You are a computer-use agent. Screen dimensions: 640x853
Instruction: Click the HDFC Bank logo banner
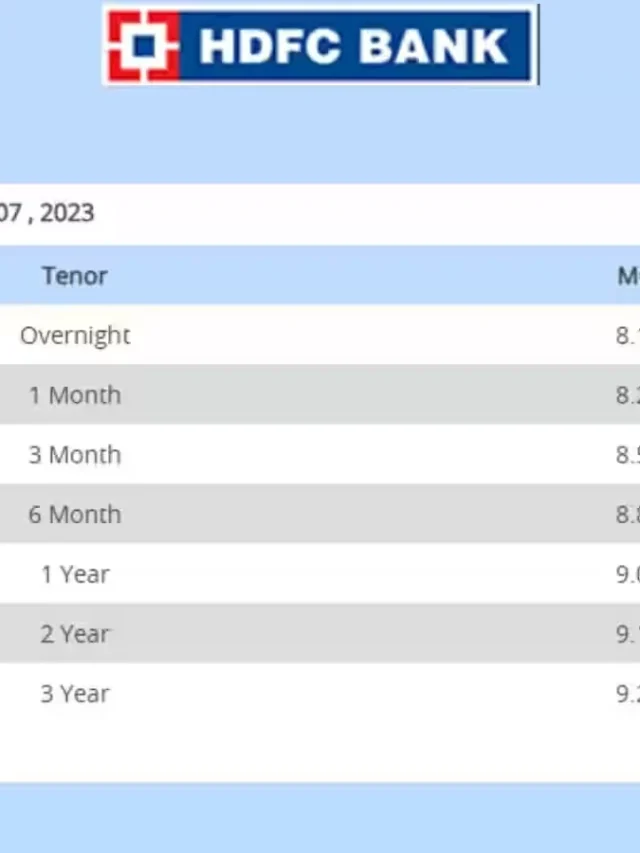tap(321, 45)
